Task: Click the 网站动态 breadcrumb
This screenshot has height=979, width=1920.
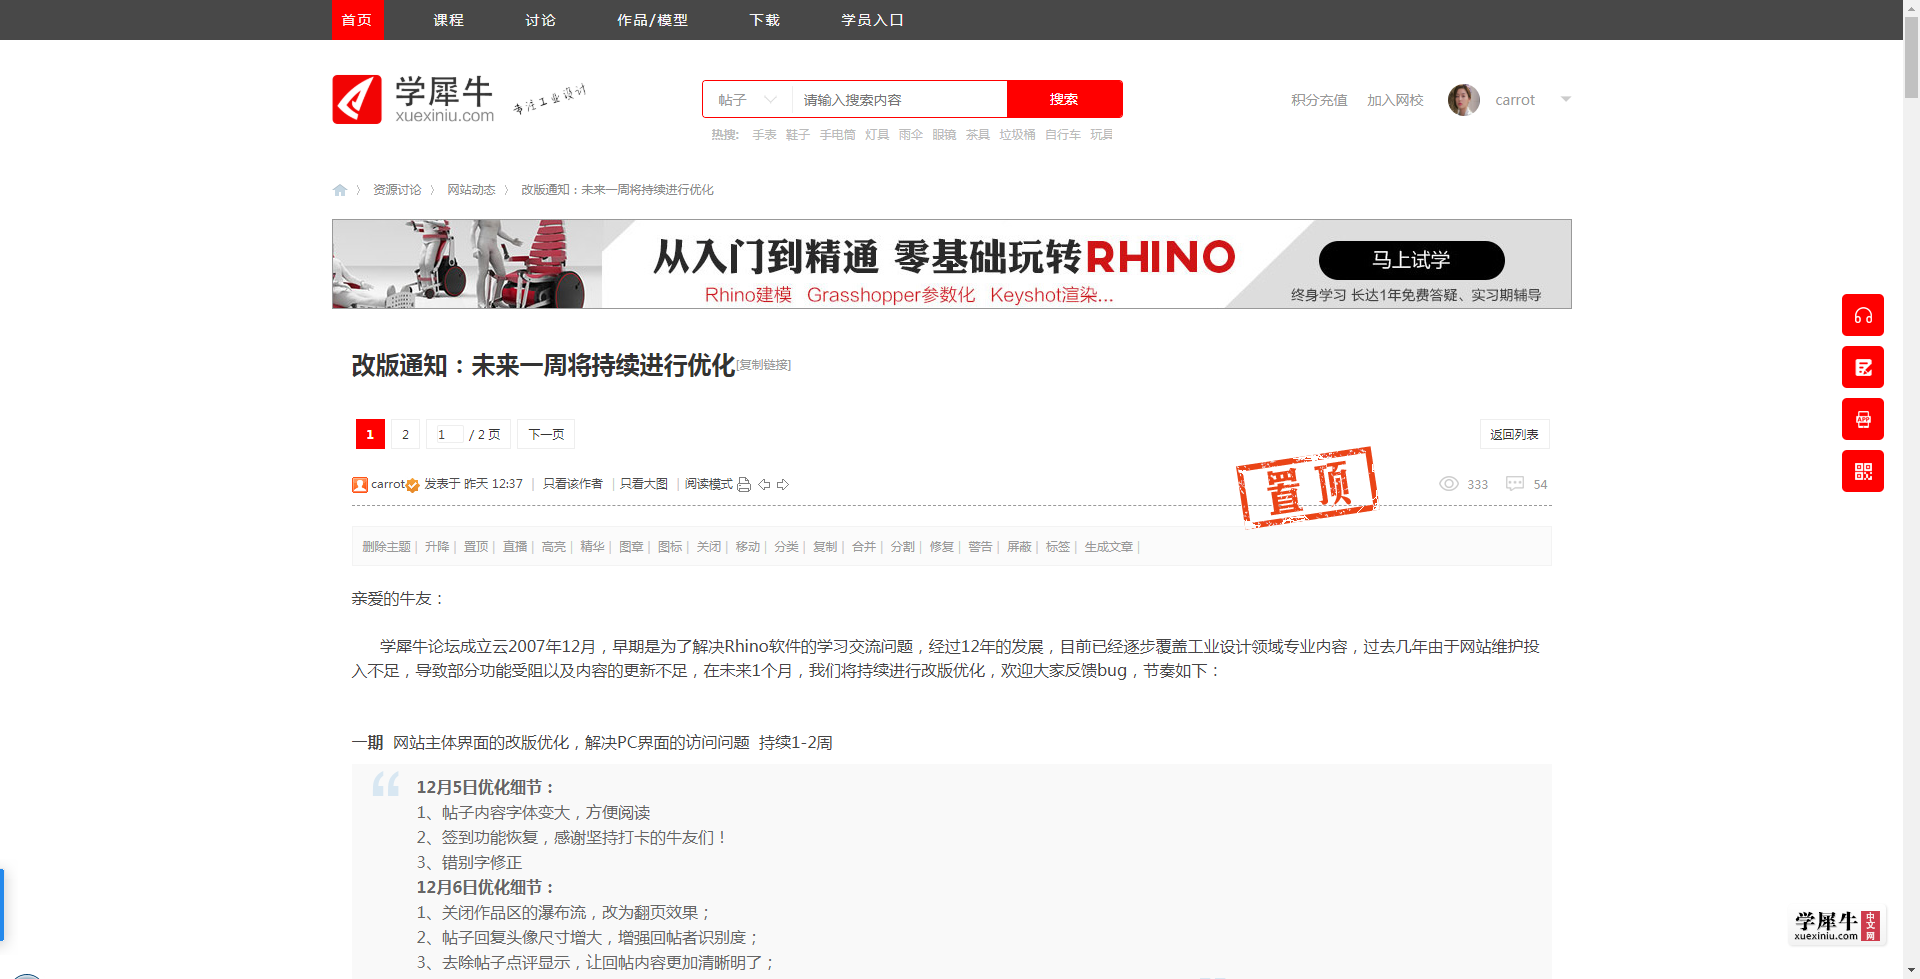Action: (x=471, y=190)
